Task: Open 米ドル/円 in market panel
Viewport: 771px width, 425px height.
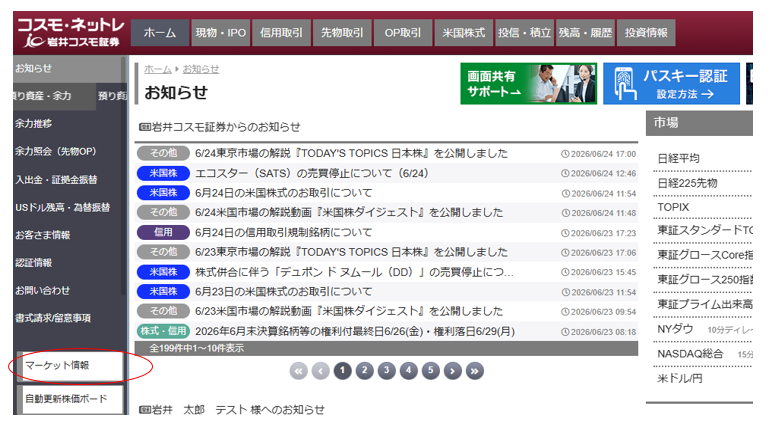Action: pyautogui.click(x=680, y=378)
